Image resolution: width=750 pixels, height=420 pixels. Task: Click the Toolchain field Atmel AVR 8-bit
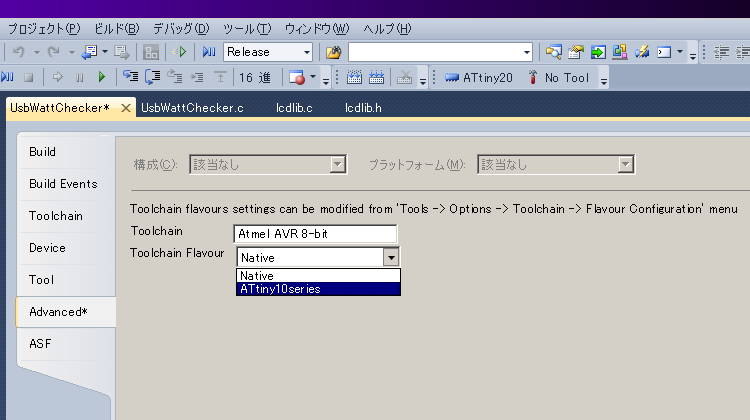click(x=315, y=234)
